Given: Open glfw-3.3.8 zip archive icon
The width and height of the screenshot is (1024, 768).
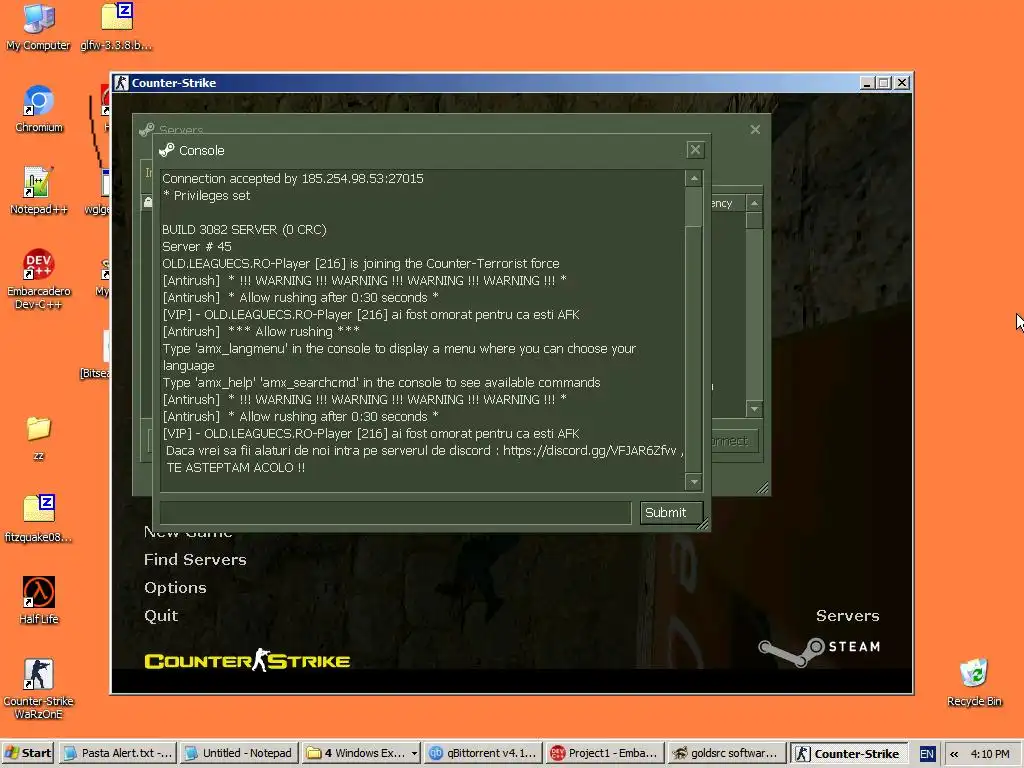Looking at the screenshot, I should pos(116,27).
